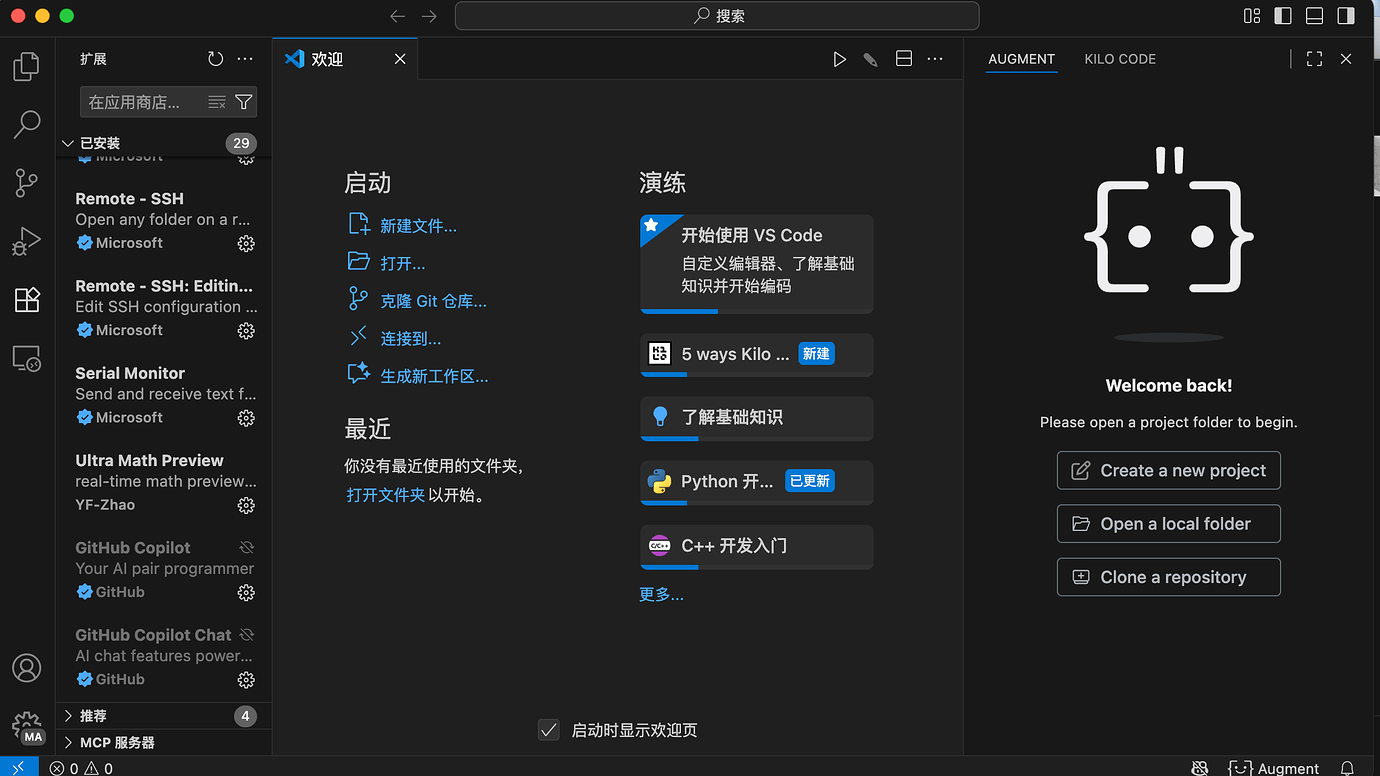Open the Remote Explorer view
This screenshot has height=776, width=1380.
click(27, 358)
